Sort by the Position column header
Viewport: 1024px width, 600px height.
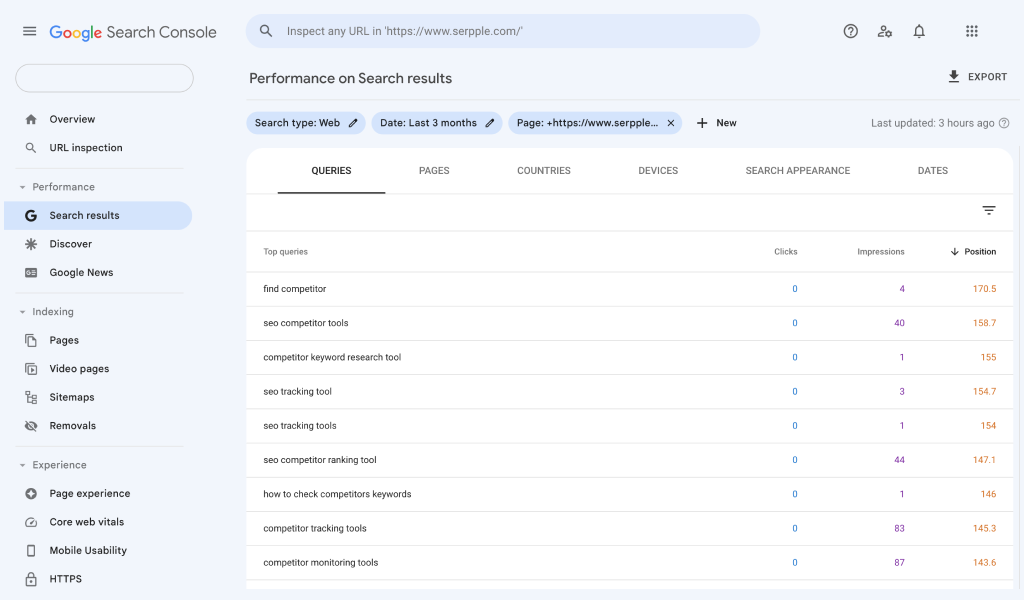[x=980, y=251]
